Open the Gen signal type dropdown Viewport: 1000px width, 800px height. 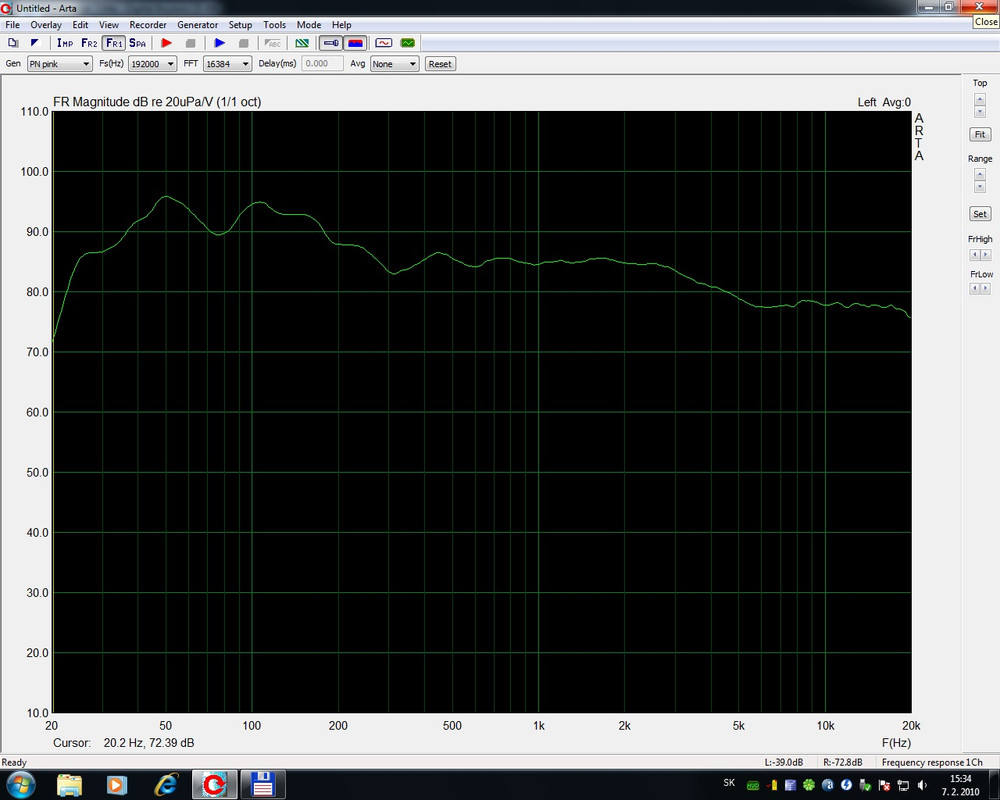click(x=59, y=64)
